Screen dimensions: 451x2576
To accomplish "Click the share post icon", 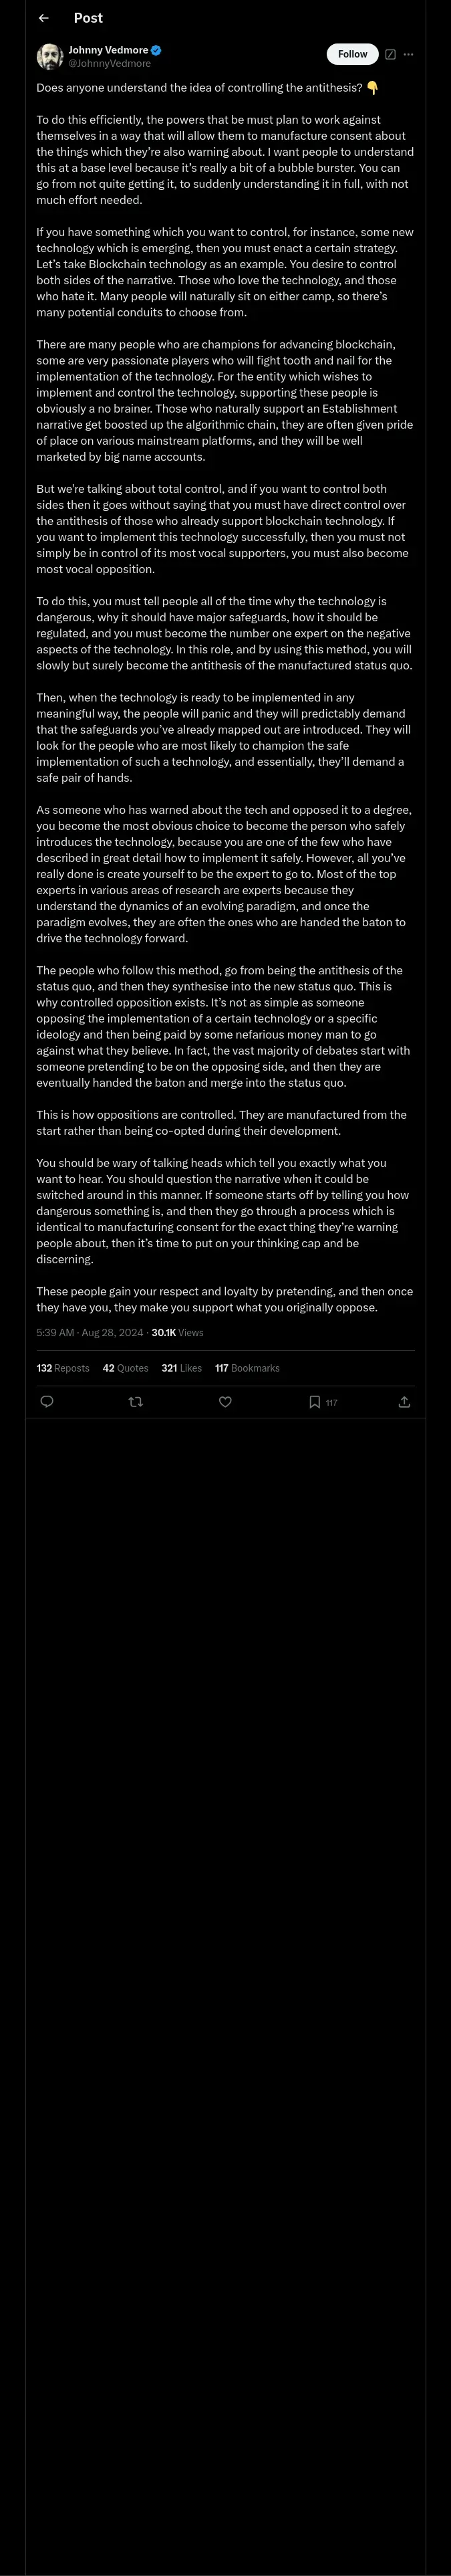I will point(404,1402).
